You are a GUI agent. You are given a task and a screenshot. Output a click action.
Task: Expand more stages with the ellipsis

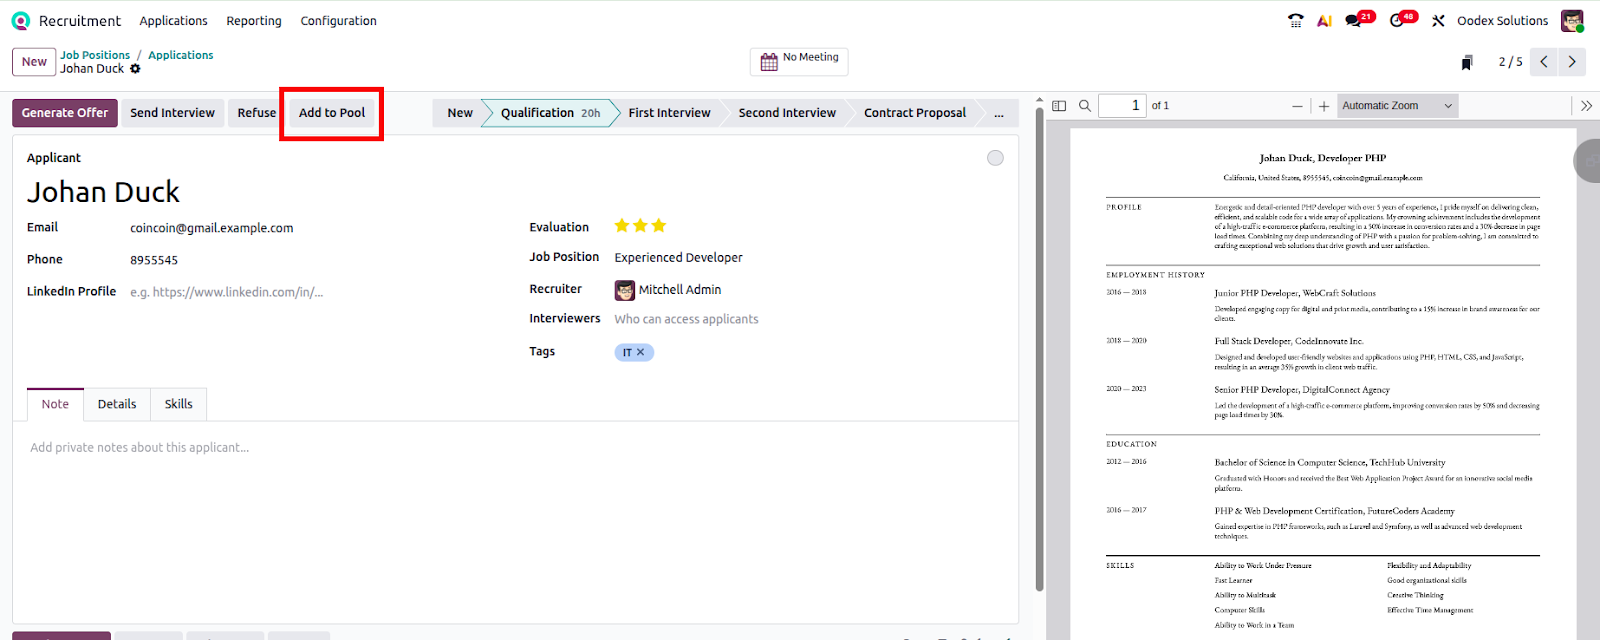998,113
